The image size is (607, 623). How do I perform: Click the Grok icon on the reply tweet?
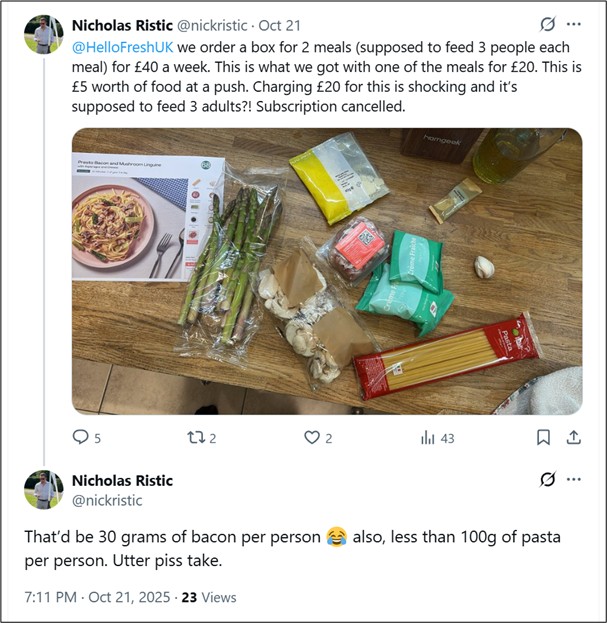coord(547,480)
